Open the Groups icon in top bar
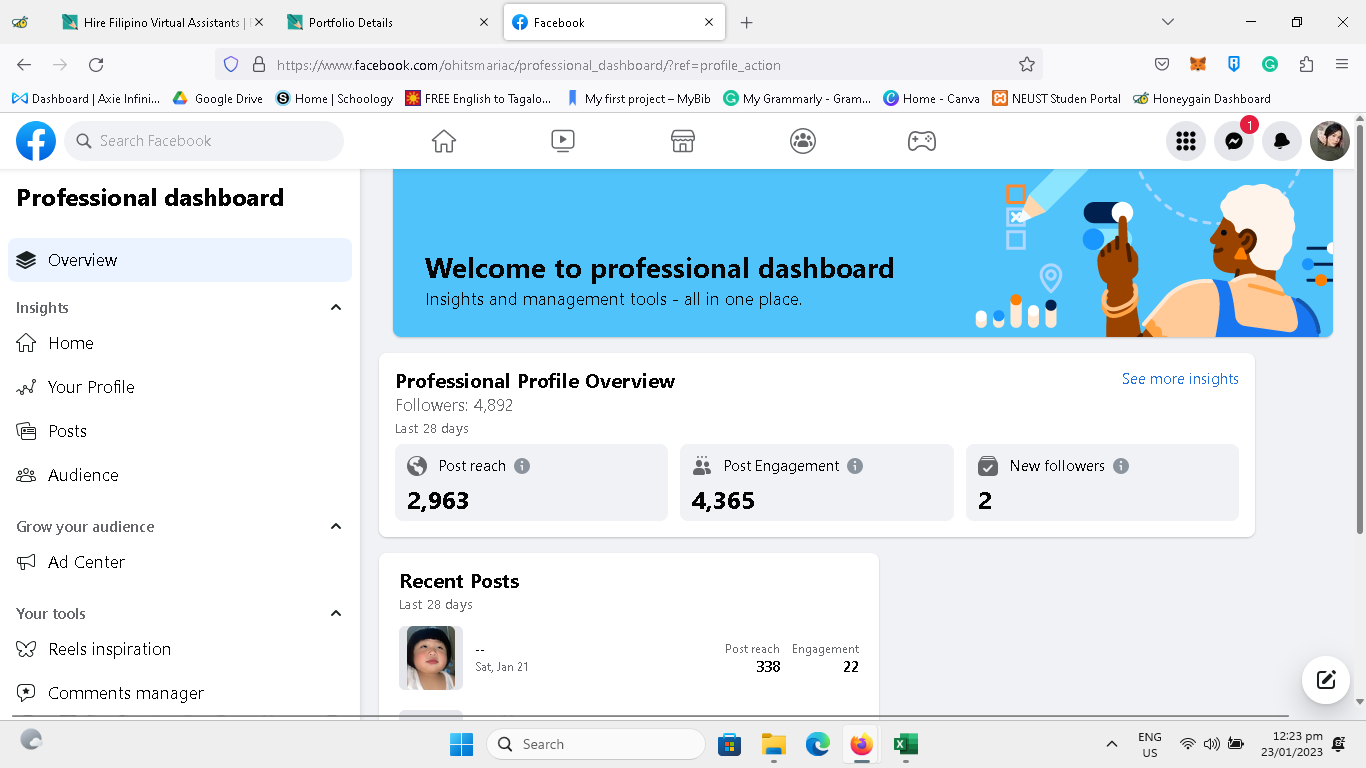This screenshot has width=1366, height=768. coord(802,141)
